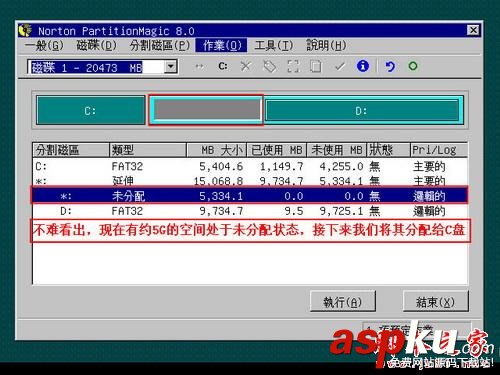Click the Pri/Log column header
Screen dimensions: 500x375
(x=439, y=150)
